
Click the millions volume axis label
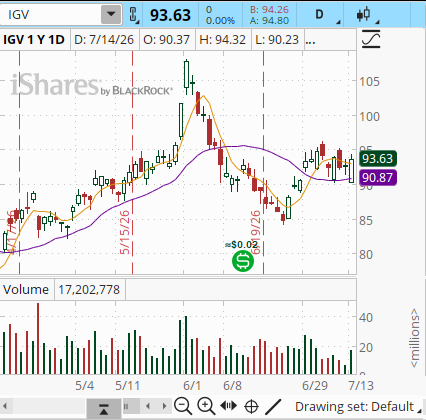[414, 338]
